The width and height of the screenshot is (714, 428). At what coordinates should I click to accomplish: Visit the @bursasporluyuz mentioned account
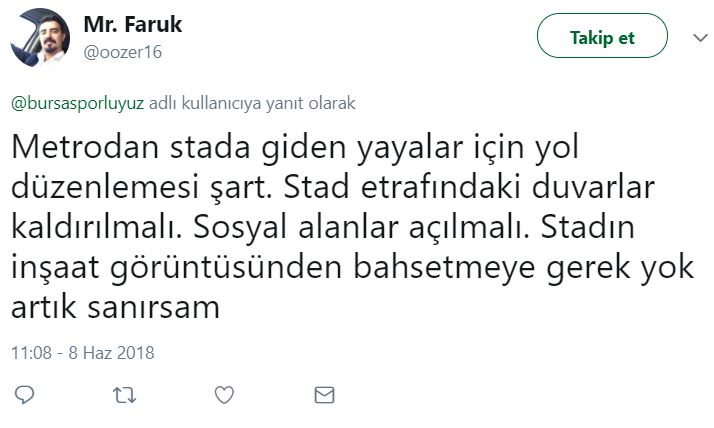point(78,103)
